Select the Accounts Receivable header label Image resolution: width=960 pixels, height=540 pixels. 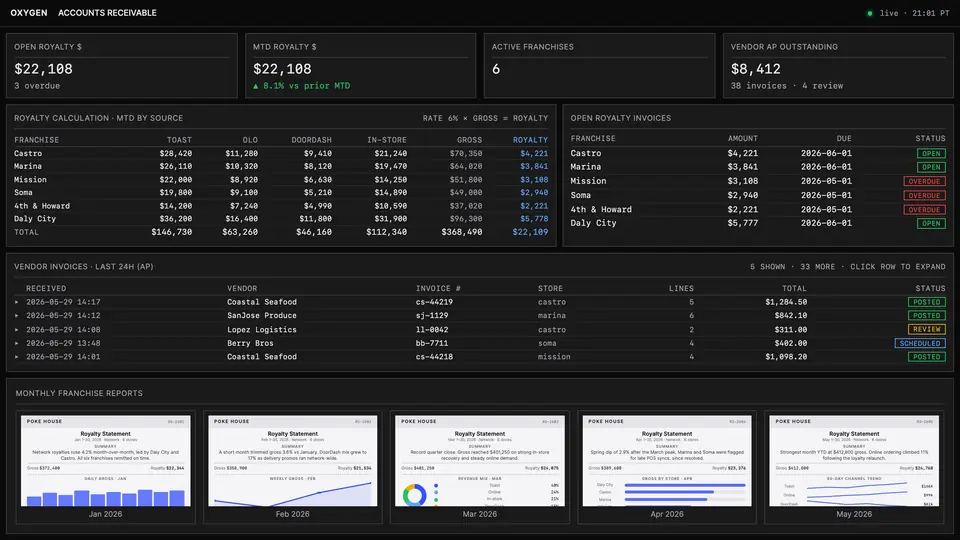pyautogui.click(x=107, y=13)
